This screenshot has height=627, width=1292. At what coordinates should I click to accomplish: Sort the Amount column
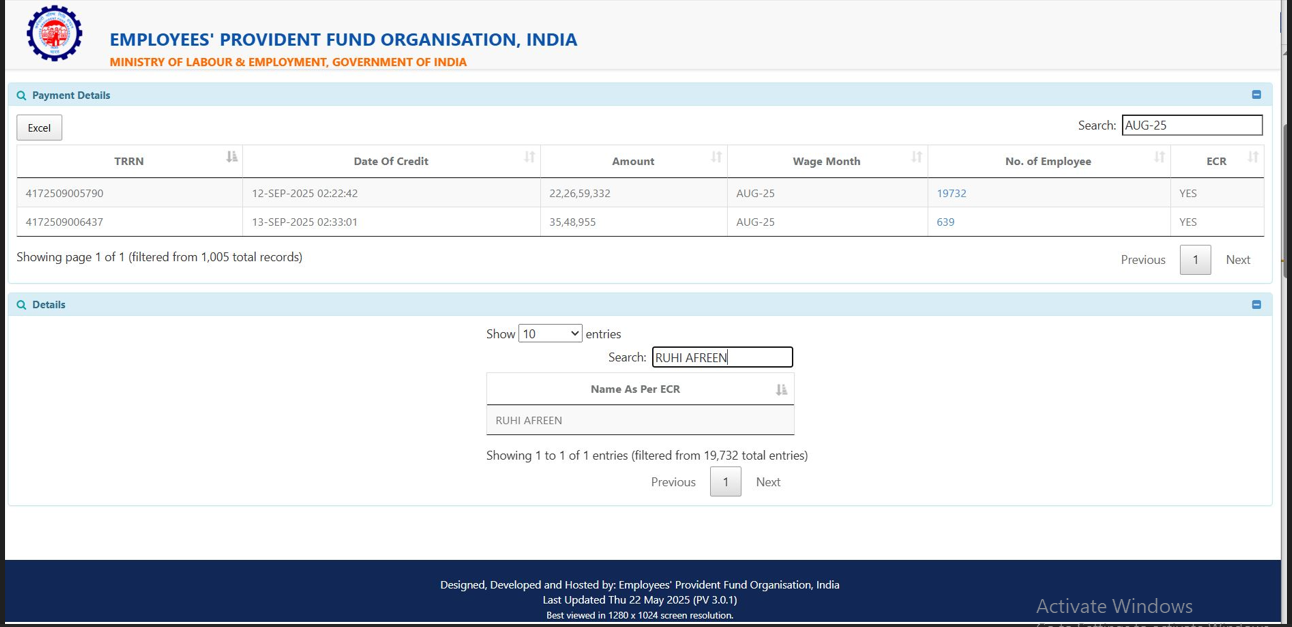tap(716, 157)
